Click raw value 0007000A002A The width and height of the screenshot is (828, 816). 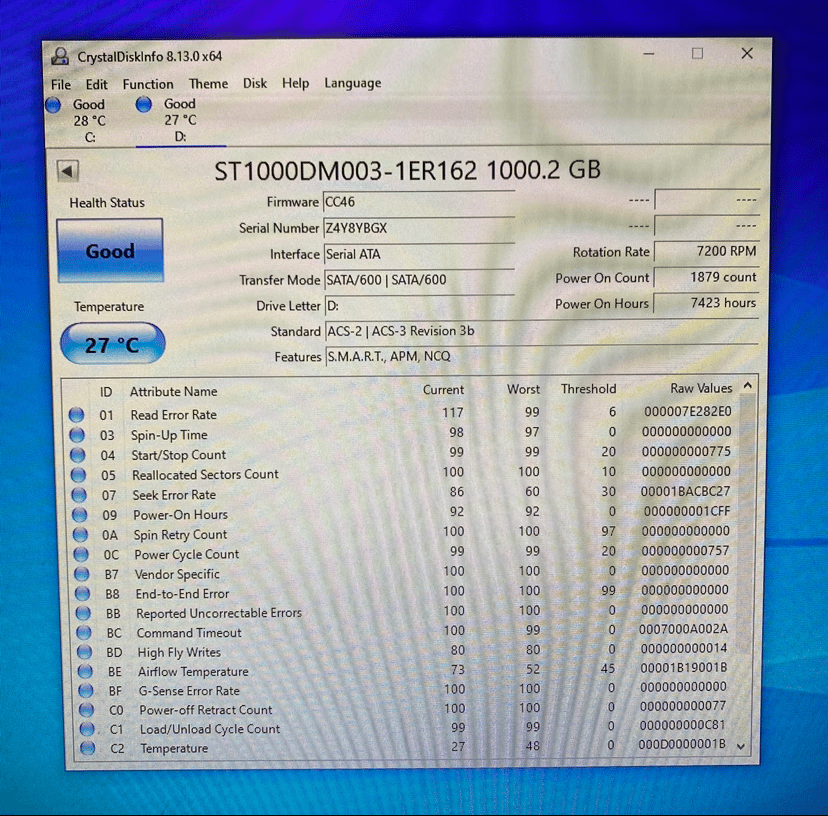click(x=683, y=629)
